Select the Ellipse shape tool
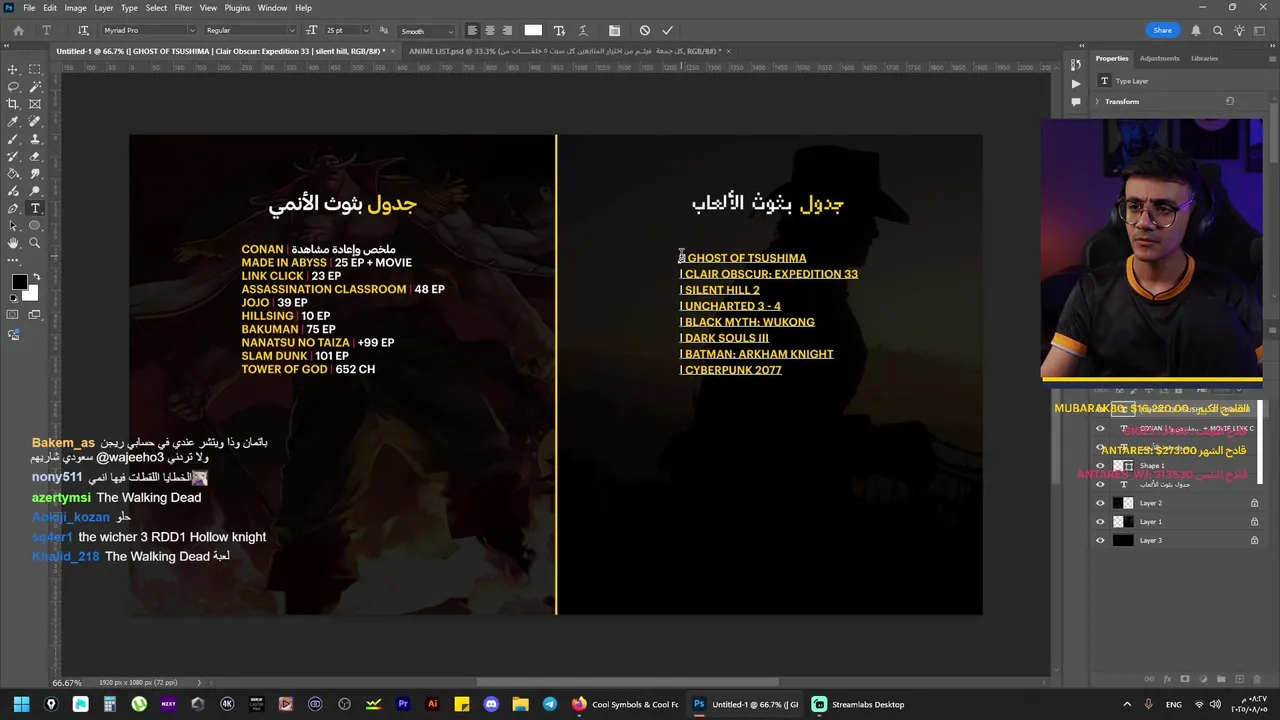This screenshot has height=720, width=1280. pyautogui.click(x=35, y=225)
